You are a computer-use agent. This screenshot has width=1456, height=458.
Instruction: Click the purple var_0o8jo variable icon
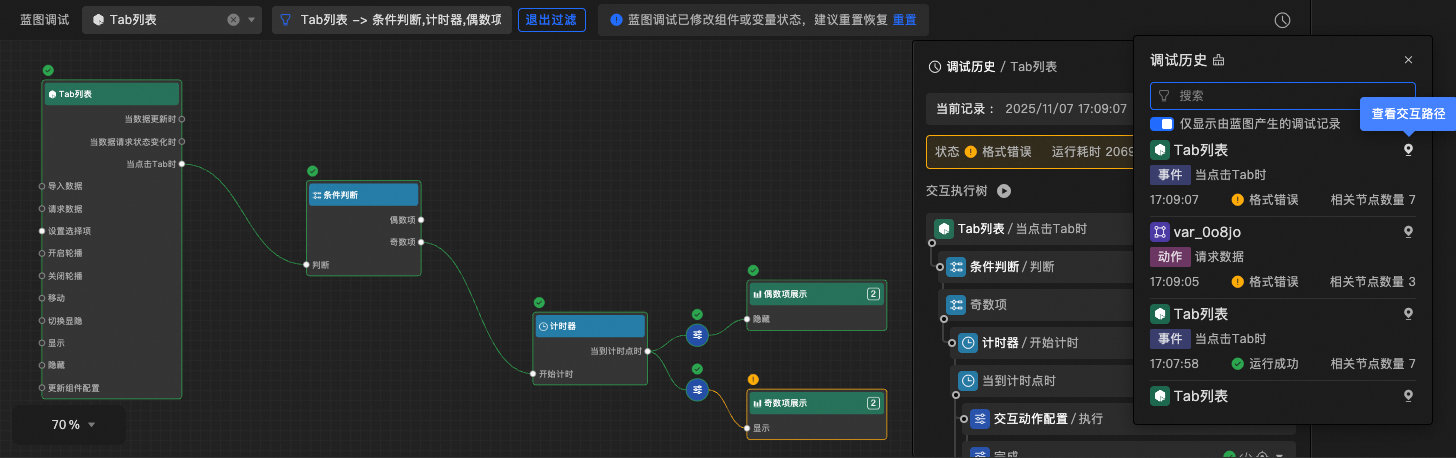click(x=1159, y=232)
